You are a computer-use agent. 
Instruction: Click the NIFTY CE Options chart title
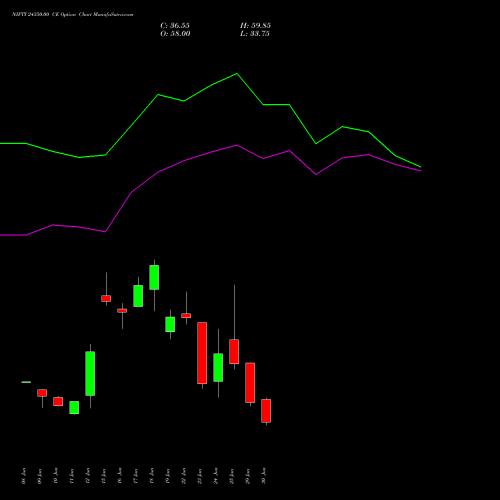click(73, 14)
